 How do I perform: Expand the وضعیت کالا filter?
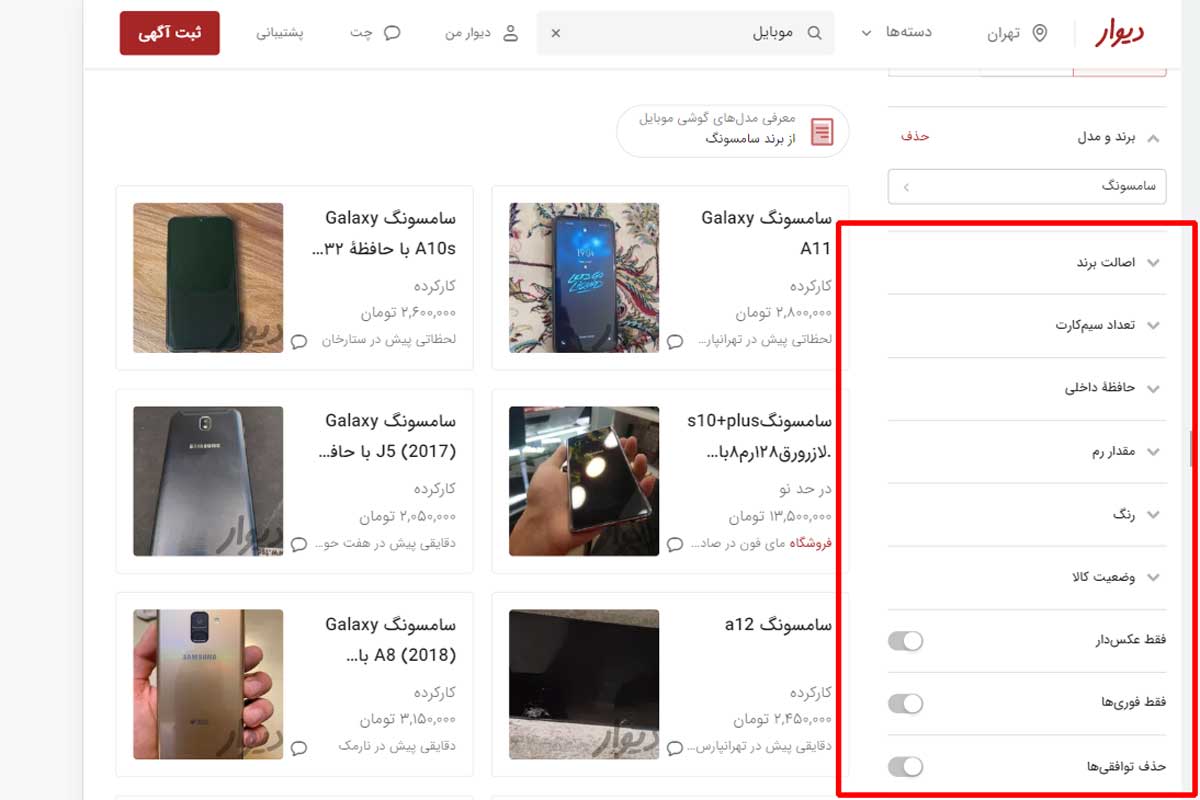1027,578
